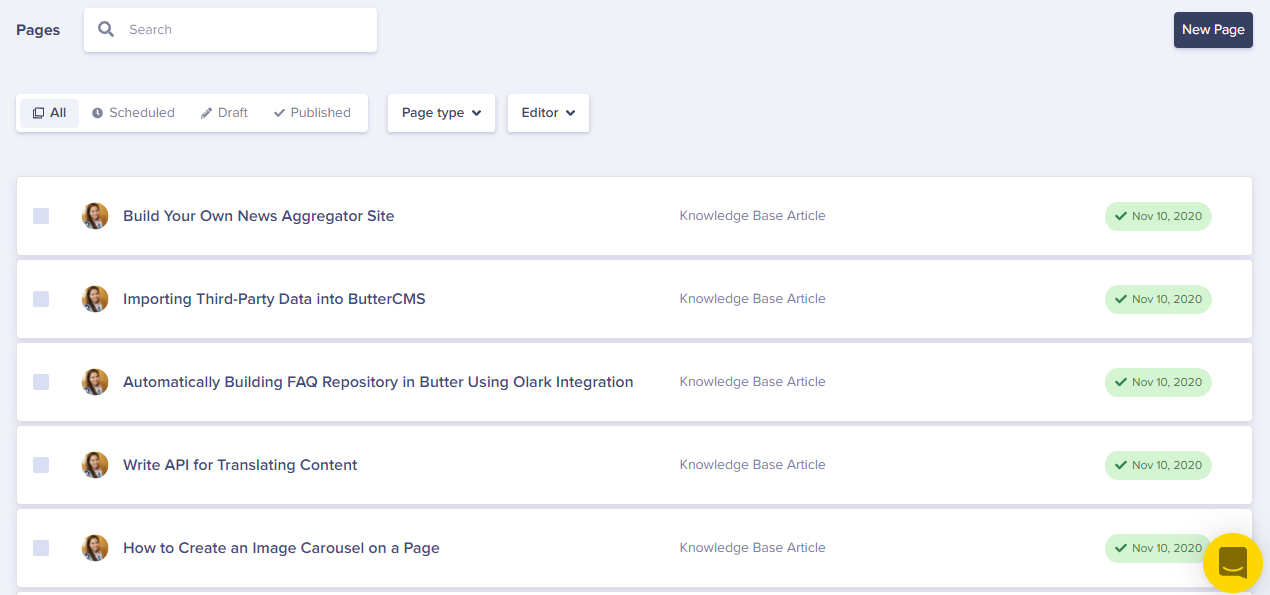The width and height of the screenshot is (1270, 595).
Task: Open Build Your Own News Aggregator Site page
Action: tap(258, 216)
